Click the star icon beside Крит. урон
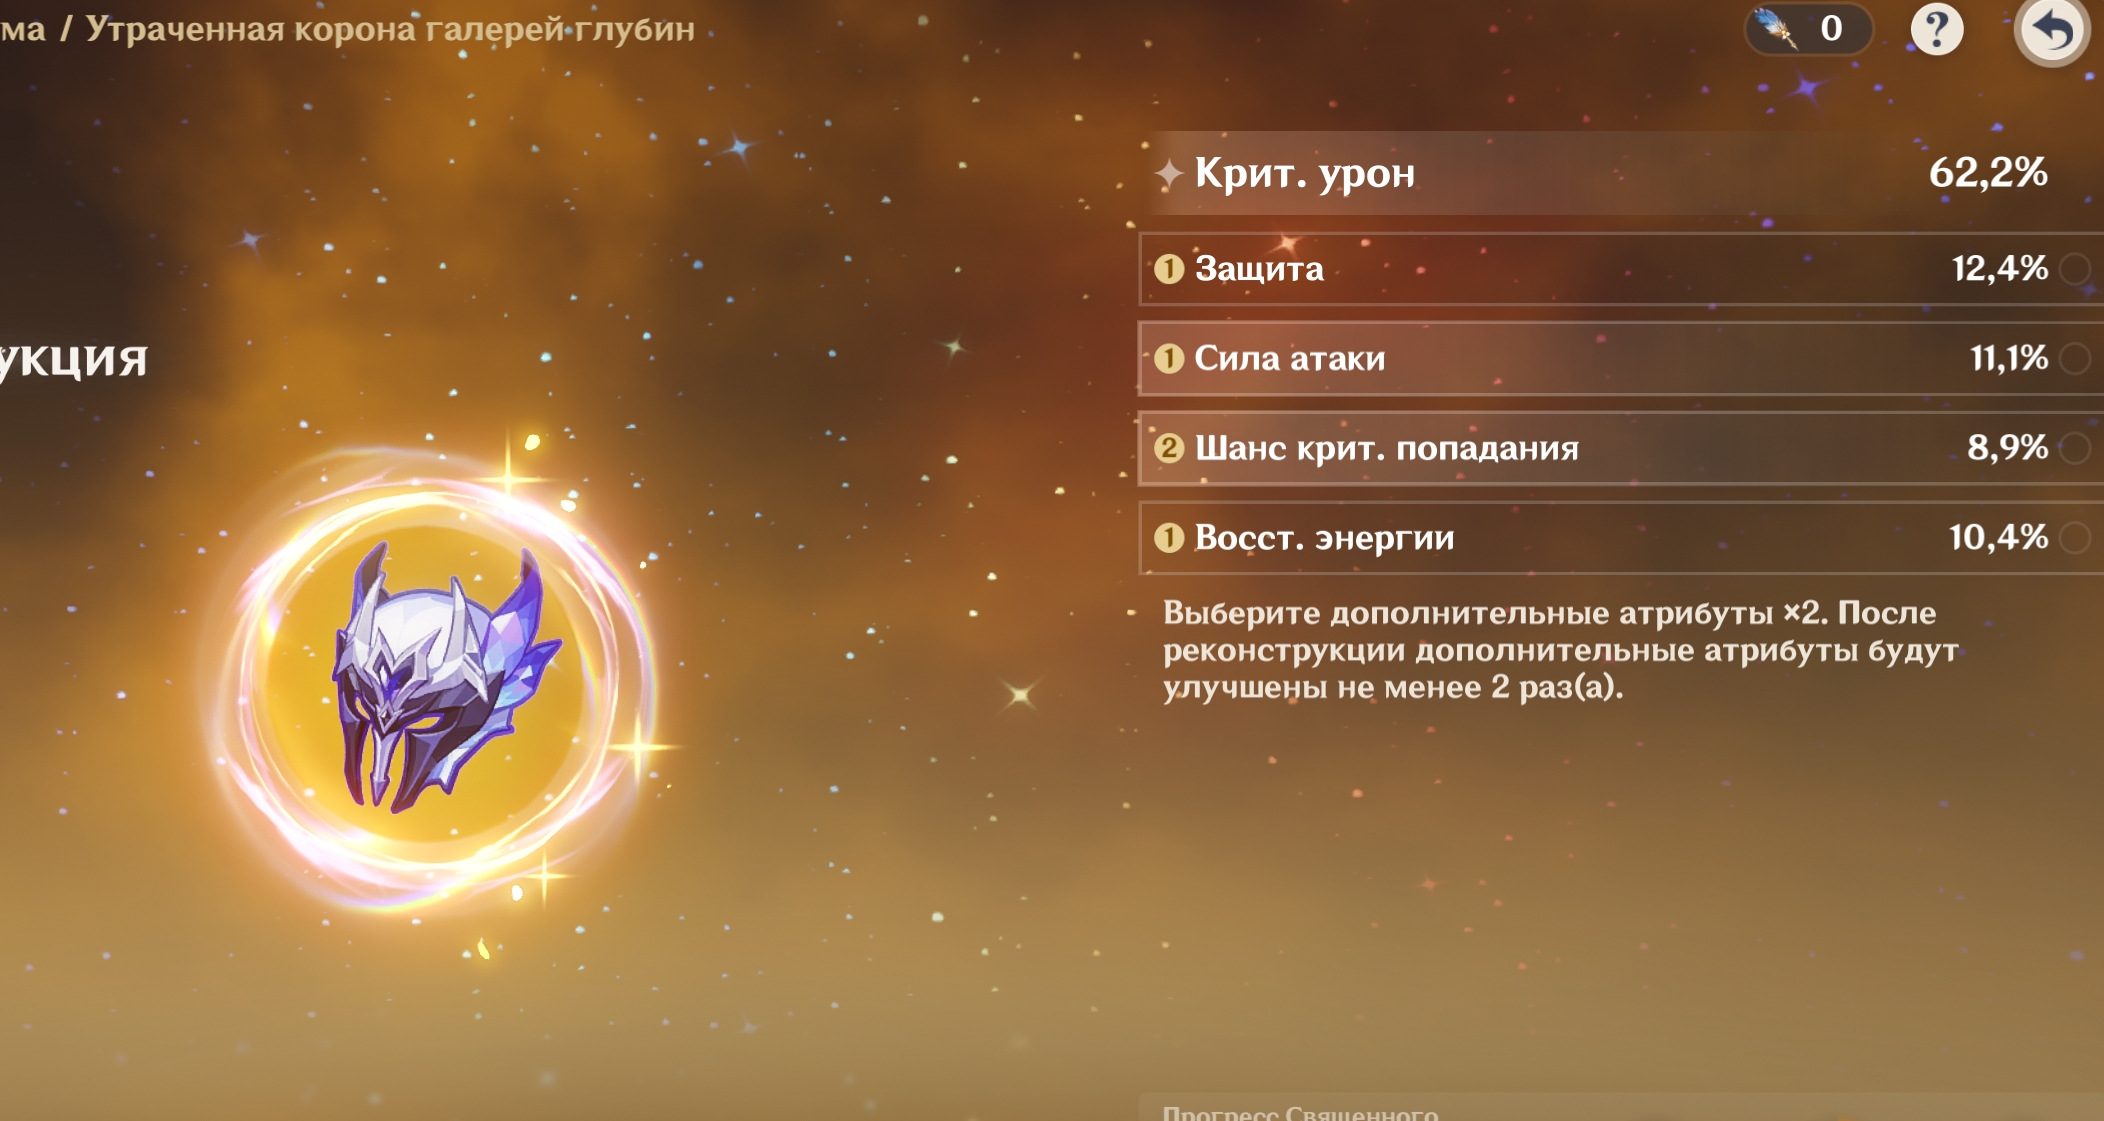The image size is (2104, 1121). coord(1168,174)
